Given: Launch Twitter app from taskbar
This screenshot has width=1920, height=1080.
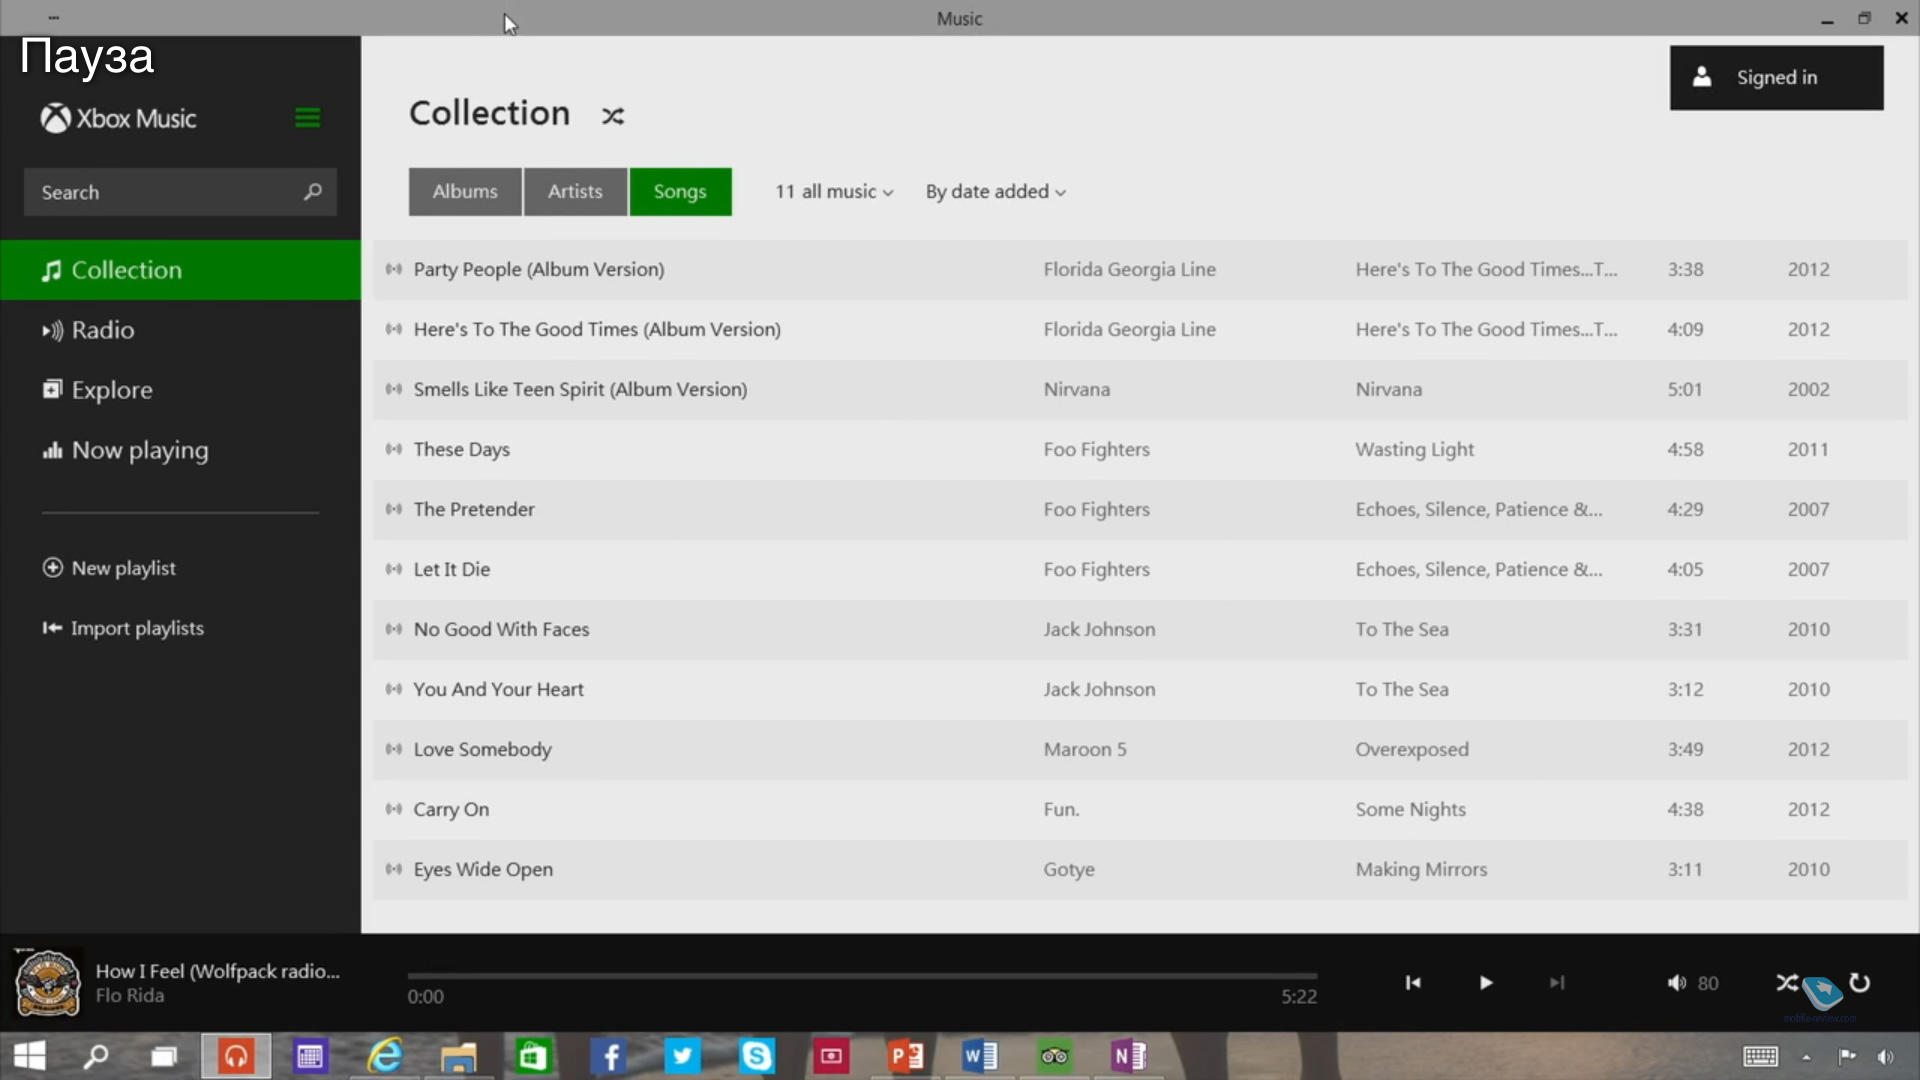Looking at the screenshot, I should pyautogui.click(x=683, y=1056).
